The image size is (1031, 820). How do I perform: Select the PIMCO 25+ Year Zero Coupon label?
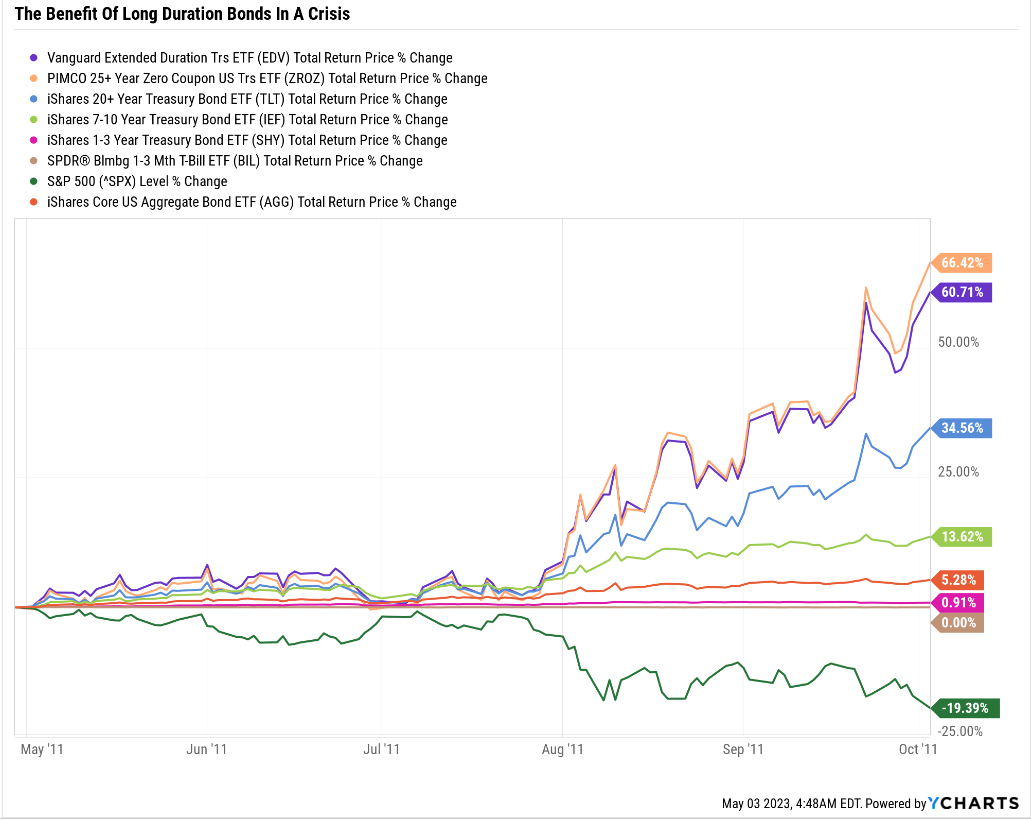[x=267, y=78]
